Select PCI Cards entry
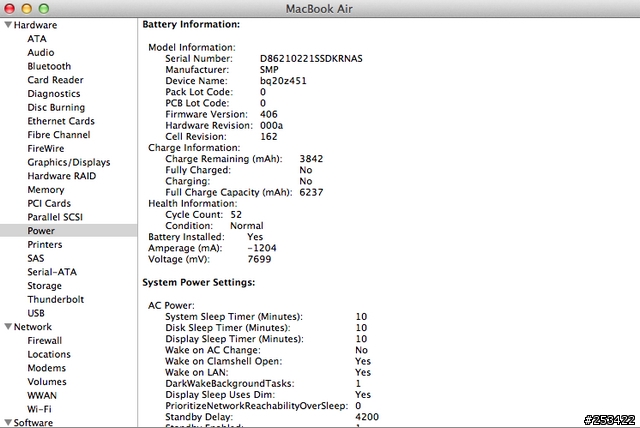Screen dimensions: 640x428 [49, 203]
